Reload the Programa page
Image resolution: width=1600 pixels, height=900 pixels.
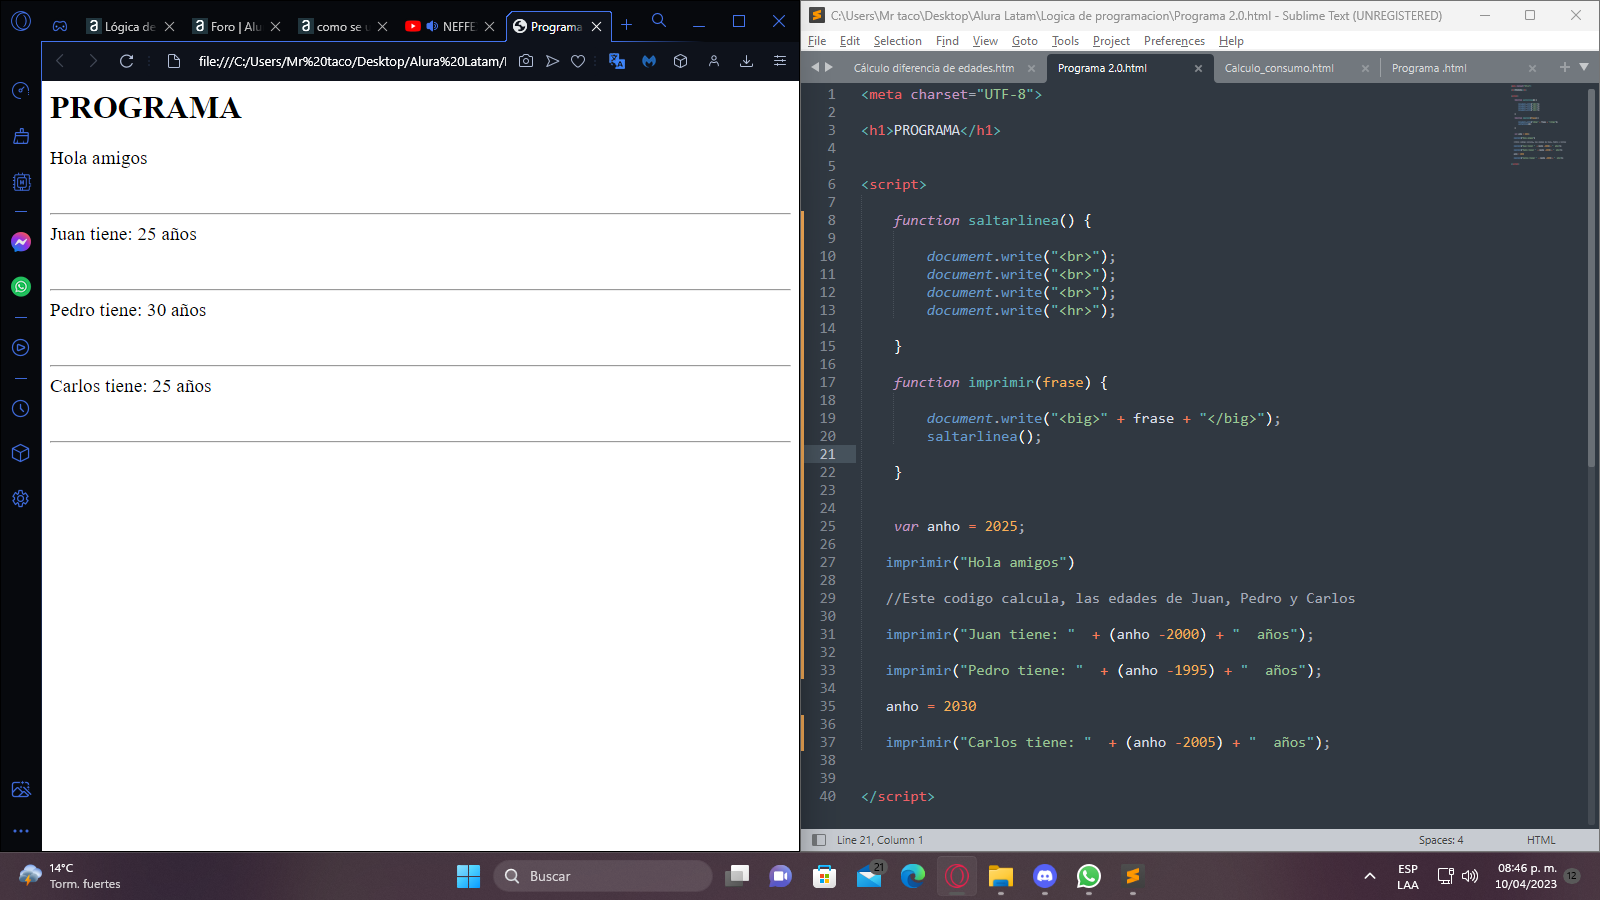pos(126,61)
